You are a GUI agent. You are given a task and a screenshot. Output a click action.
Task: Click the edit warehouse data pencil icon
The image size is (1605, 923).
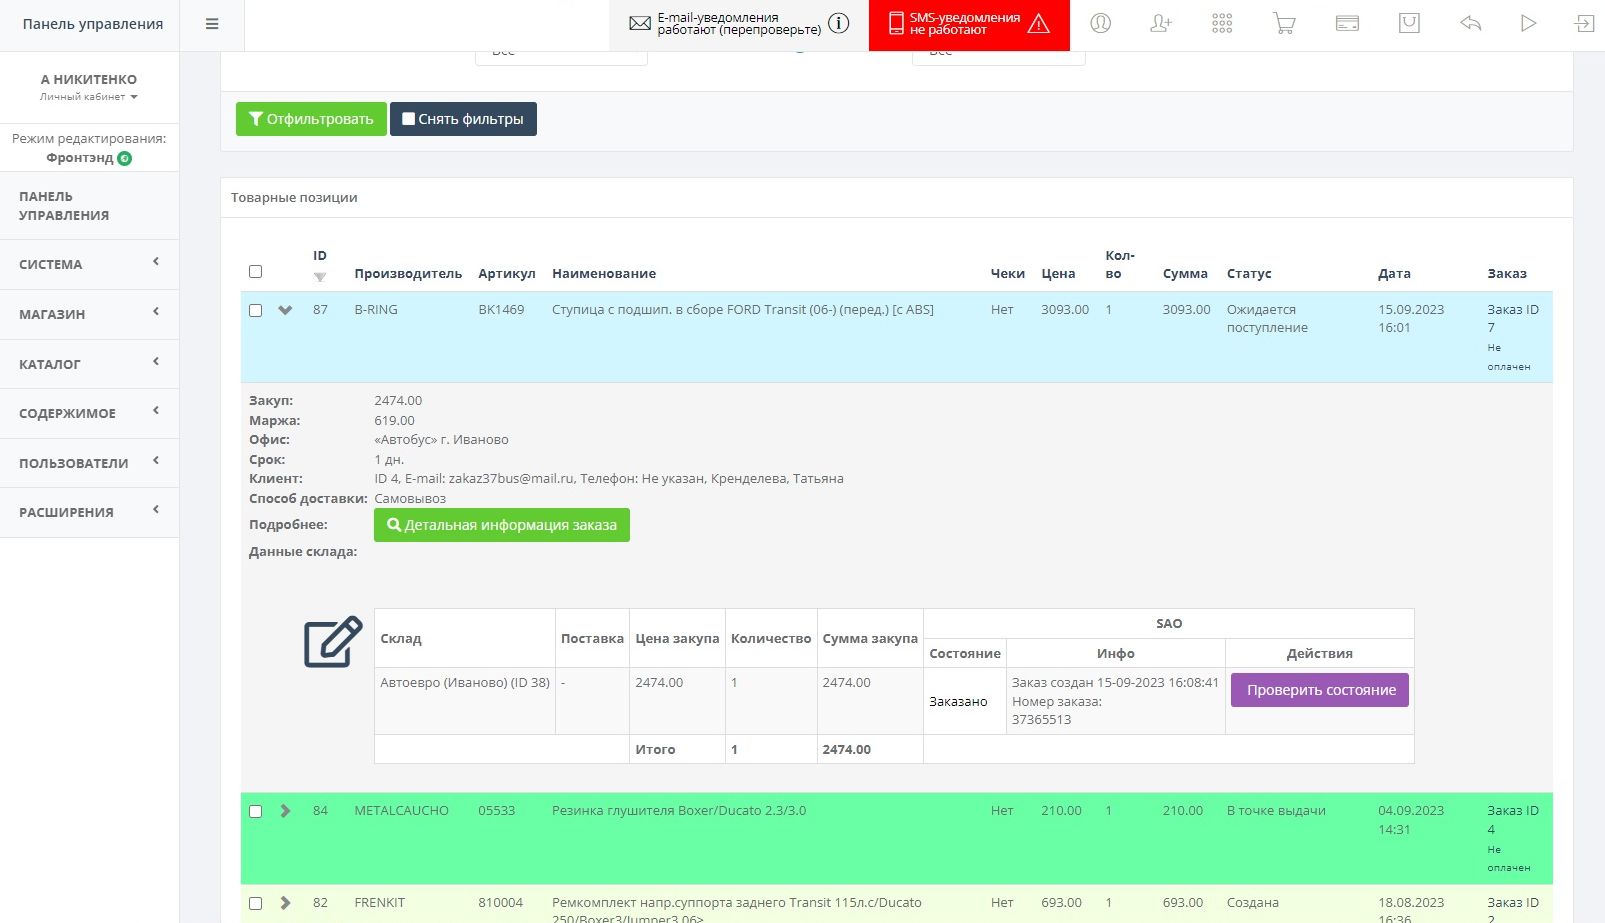[332, 641]
